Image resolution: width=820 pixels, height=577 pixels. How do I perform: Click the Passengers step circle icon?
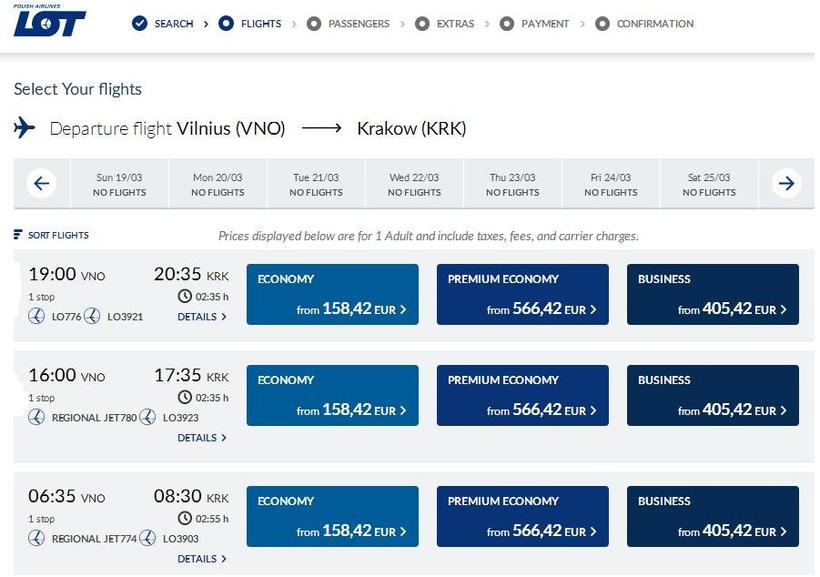[314, 24]
